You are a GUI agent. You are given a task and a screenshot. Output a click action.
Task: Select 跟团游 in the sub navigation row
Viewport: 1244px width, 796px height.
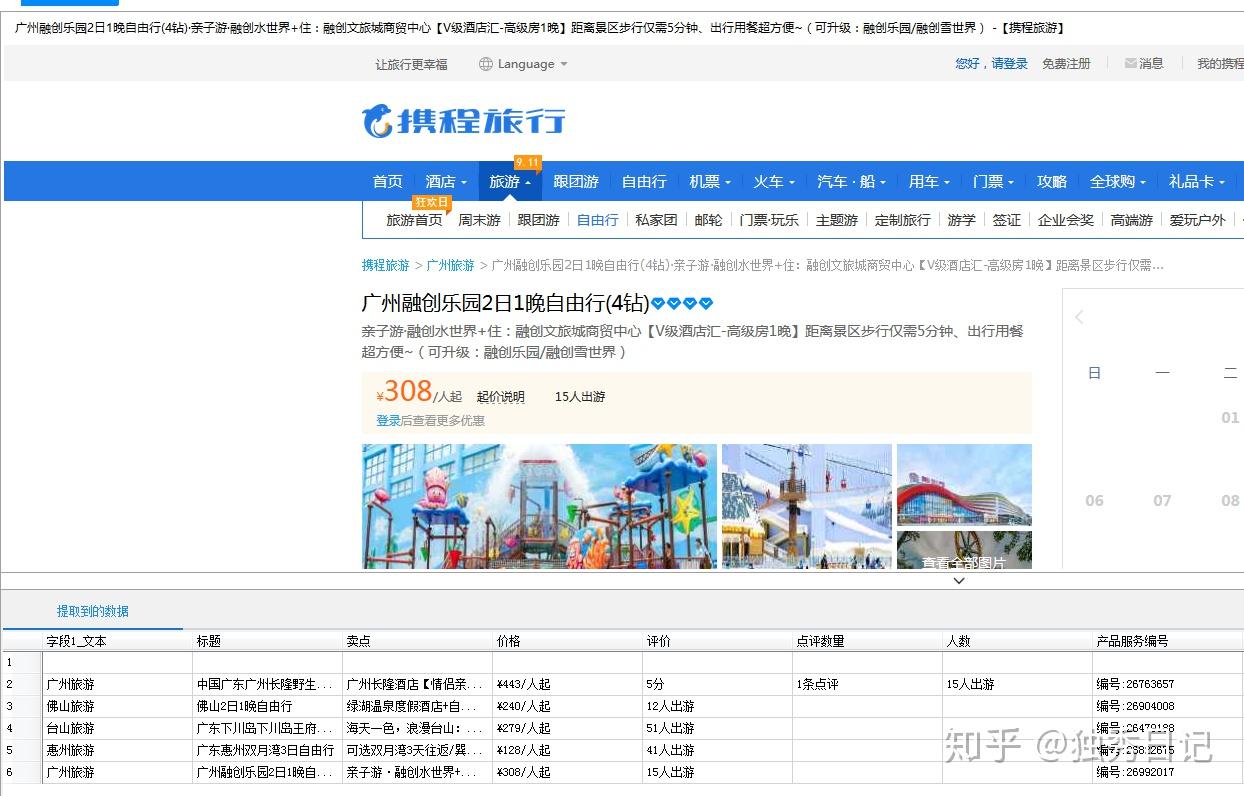click(x=538, y=220)
